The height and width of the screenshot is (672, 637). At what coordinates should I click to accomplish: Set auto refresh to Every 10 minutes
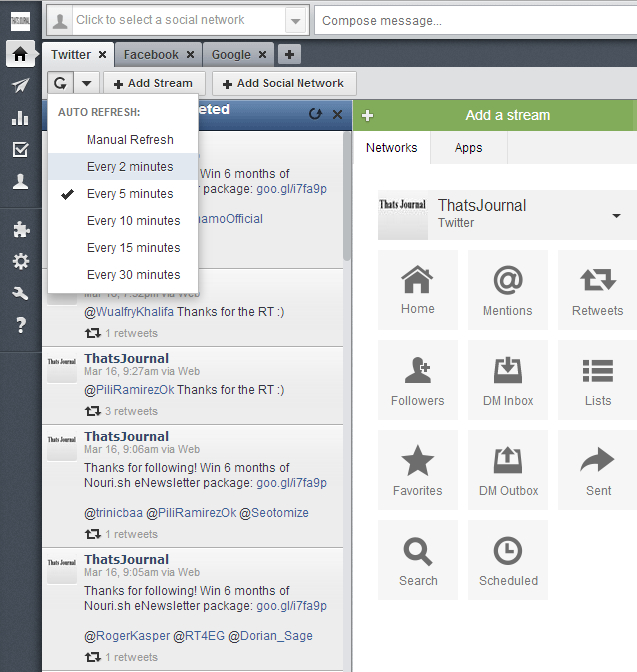(123, 221)
